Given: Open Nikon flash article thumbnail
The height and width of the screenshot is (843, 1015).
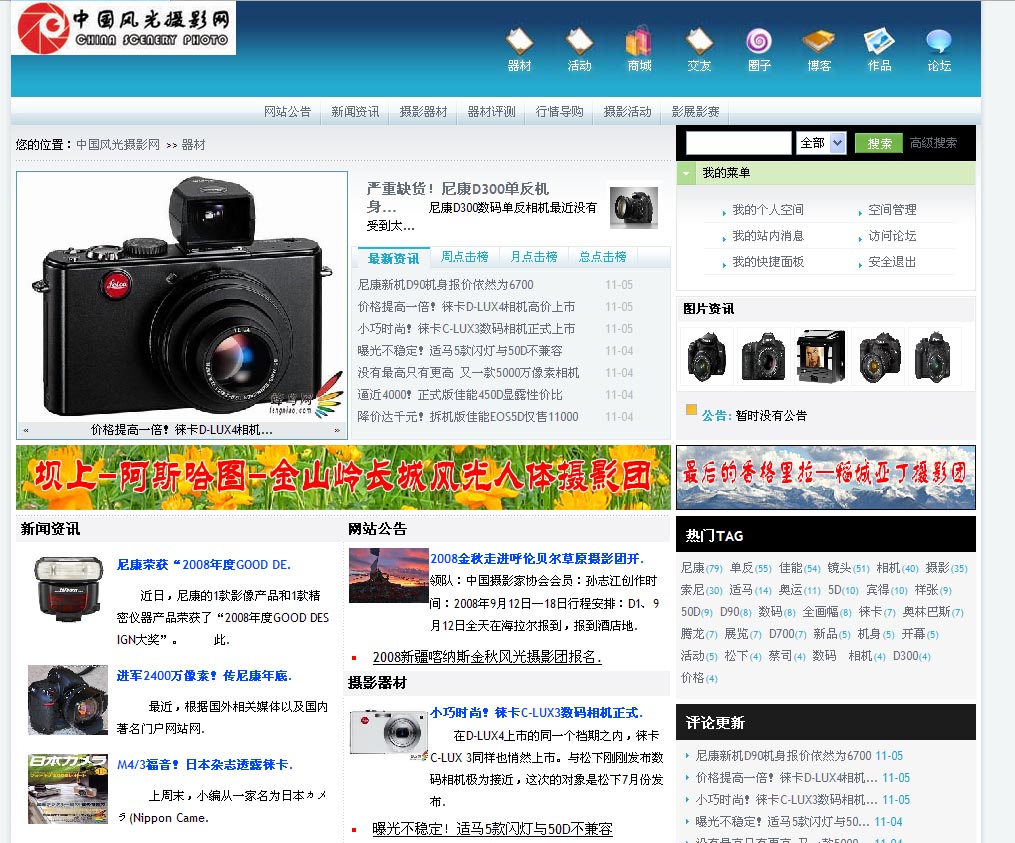Looking at the screenshot, I should coord(68,589).
